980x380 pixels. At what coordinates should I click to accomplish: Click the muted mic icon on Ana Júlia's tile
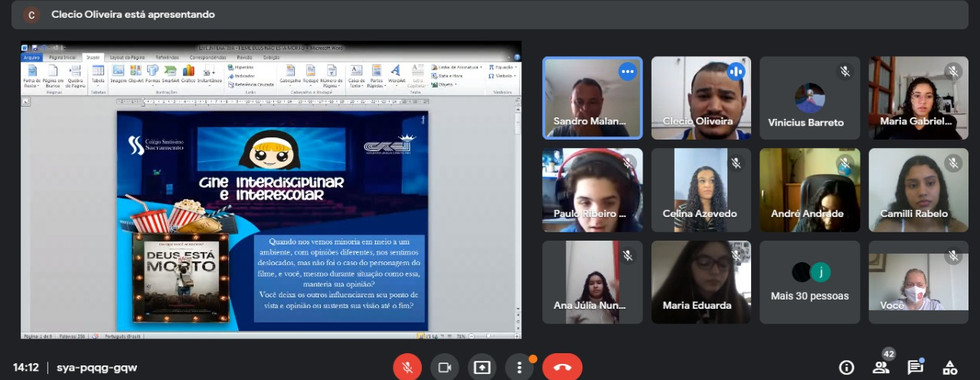click(628, 255)
